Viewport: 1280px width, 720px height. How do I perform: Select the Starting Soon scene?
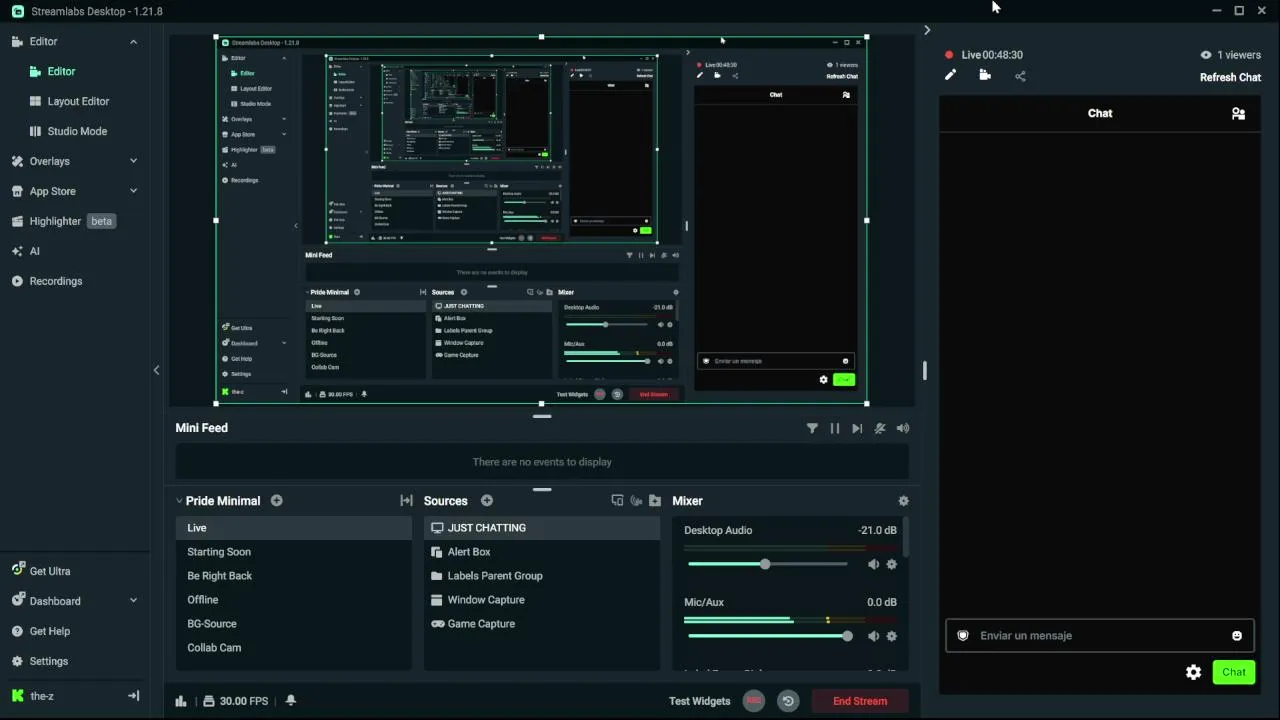pyautogui.click(x=294, y=552)
